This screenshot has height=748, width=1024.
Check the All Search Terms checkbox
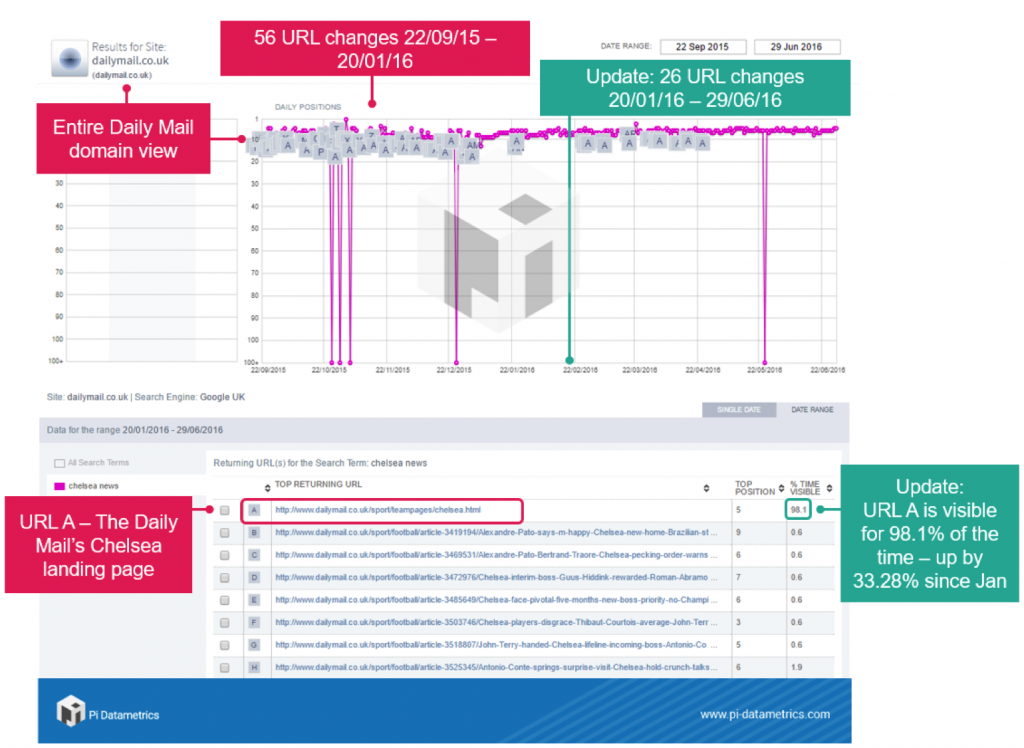pyautogui.click(x=60, y=463)
